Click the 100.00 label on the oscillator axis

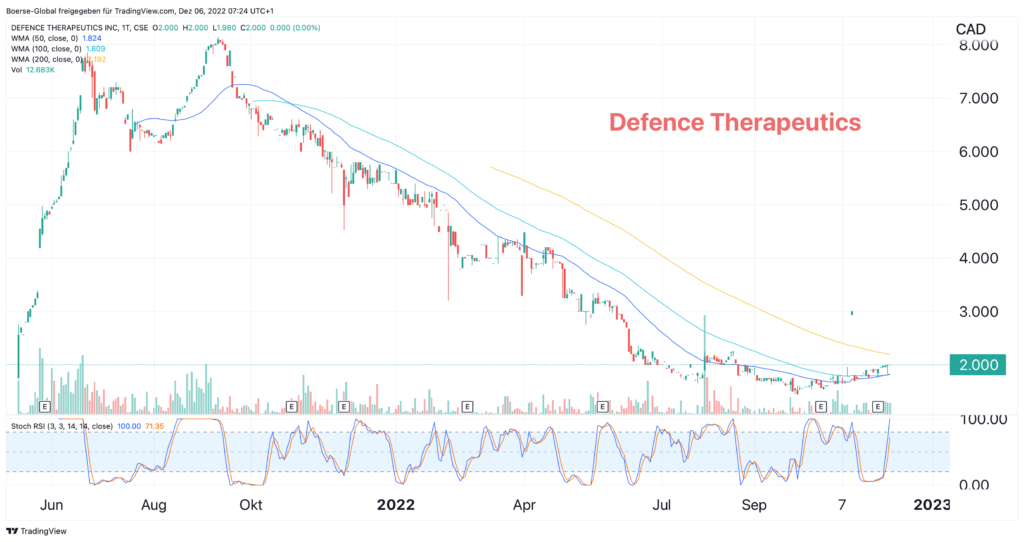click(x=984, y=419)
